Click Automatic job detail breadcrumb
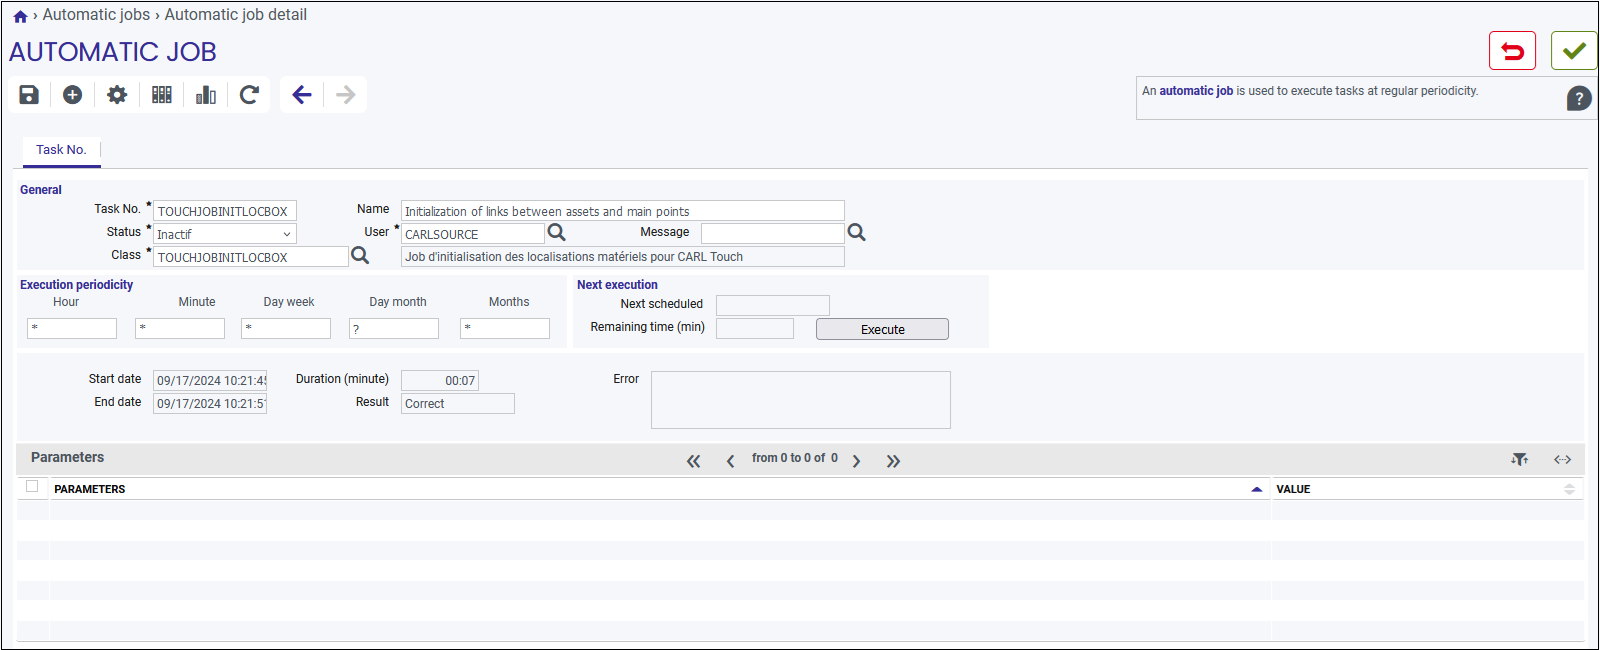 [236, 15]
